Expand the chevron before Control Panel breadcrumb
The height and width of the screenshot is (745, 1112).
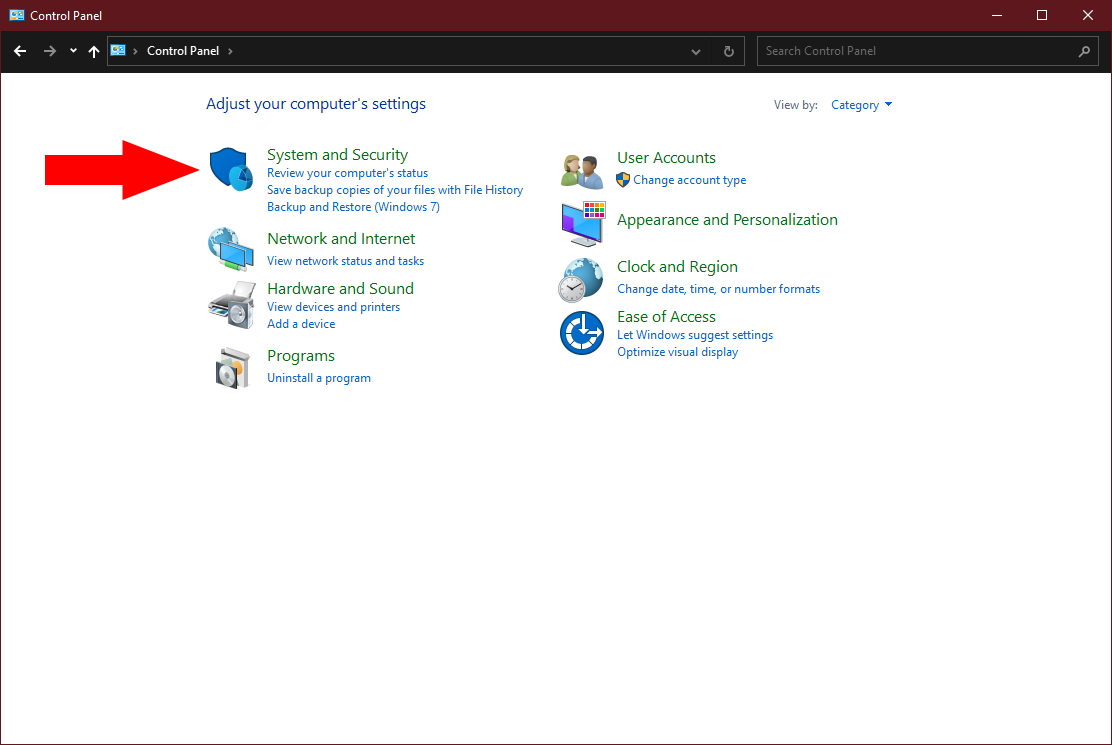tap(135, 51)
